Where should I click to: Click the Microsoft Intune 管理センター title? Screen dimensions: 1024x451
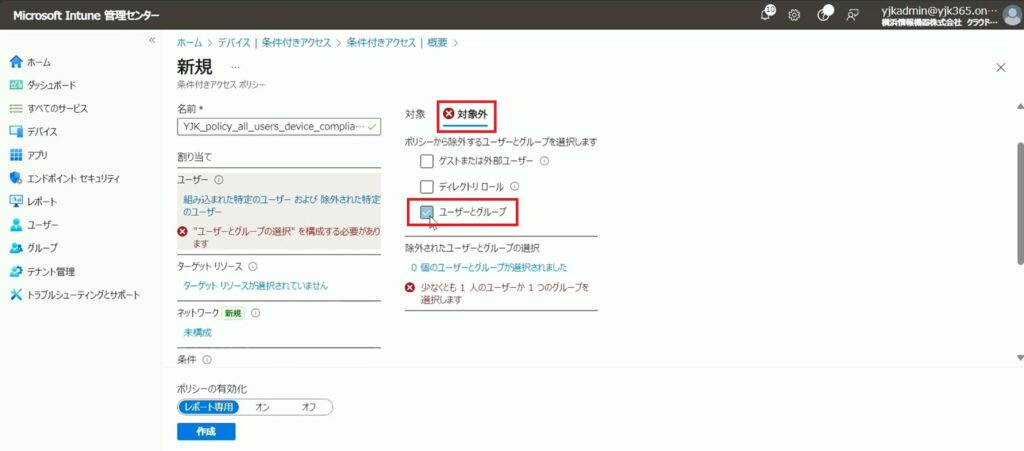pos(86,15)
